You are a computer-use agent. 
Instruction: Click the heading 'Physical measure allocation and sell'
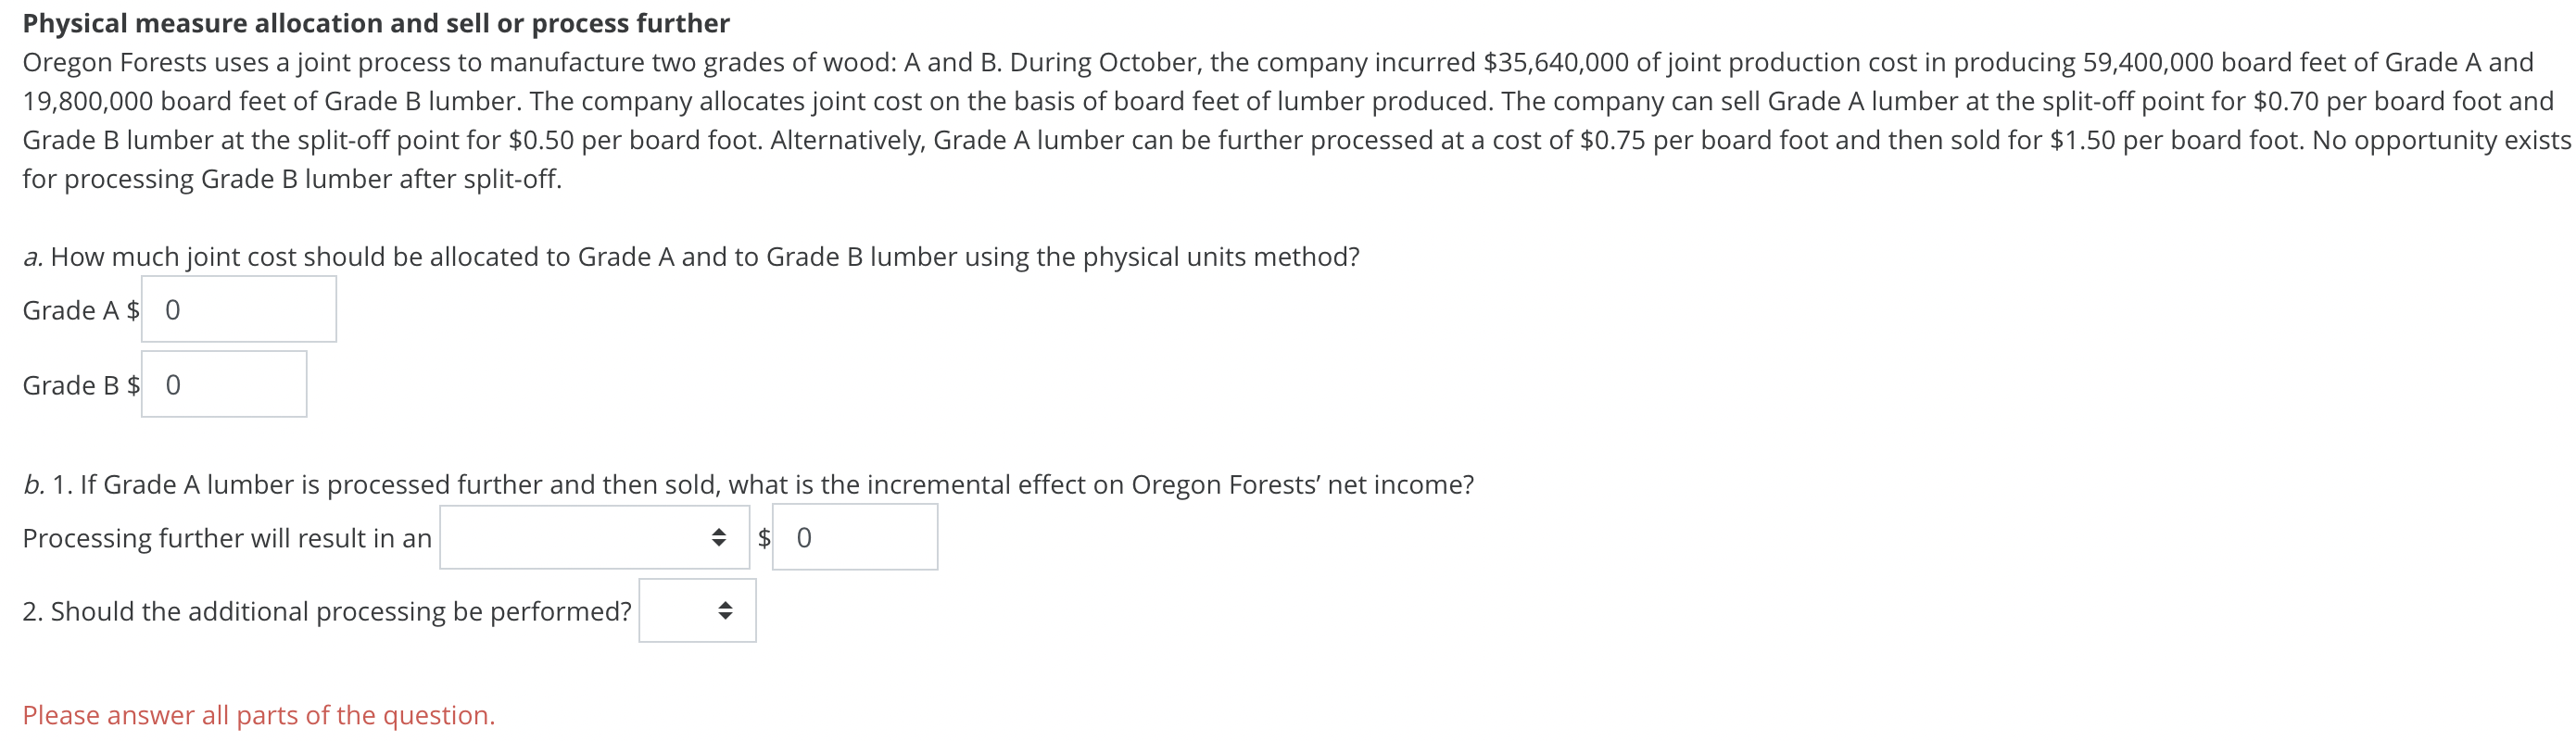tap(374, 22)
